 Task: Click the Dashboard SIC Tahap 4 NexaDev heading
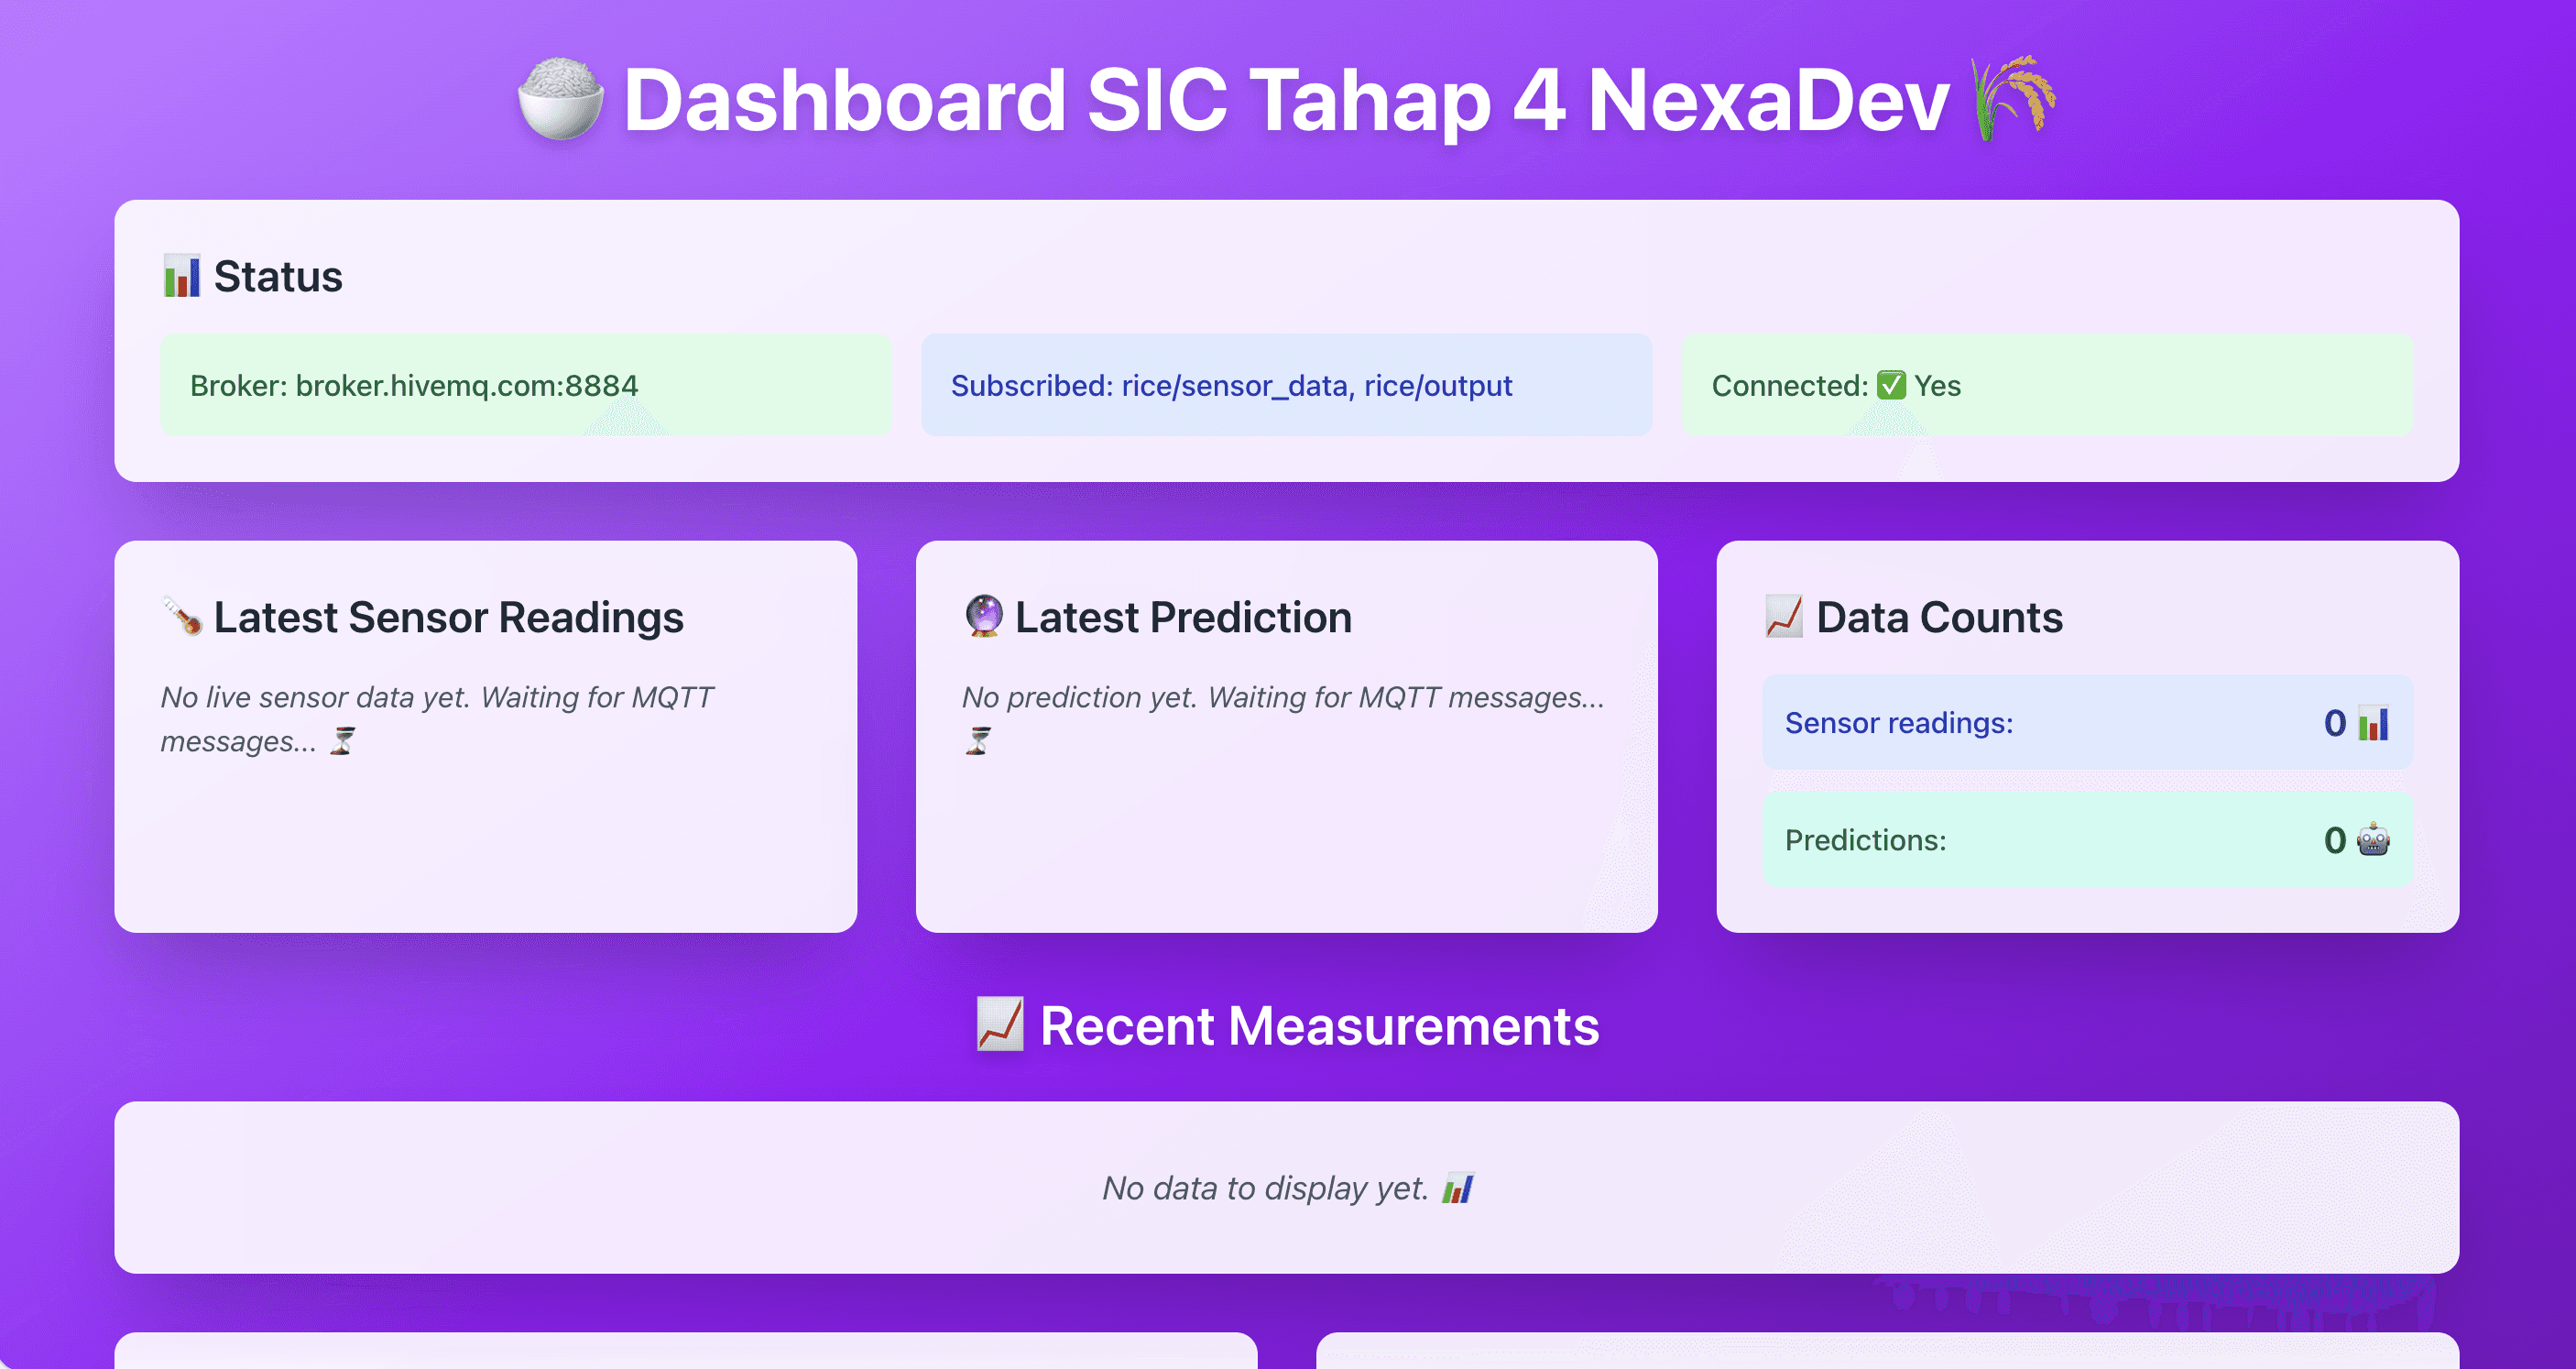pyautogui.click(x=1286, y=100)
